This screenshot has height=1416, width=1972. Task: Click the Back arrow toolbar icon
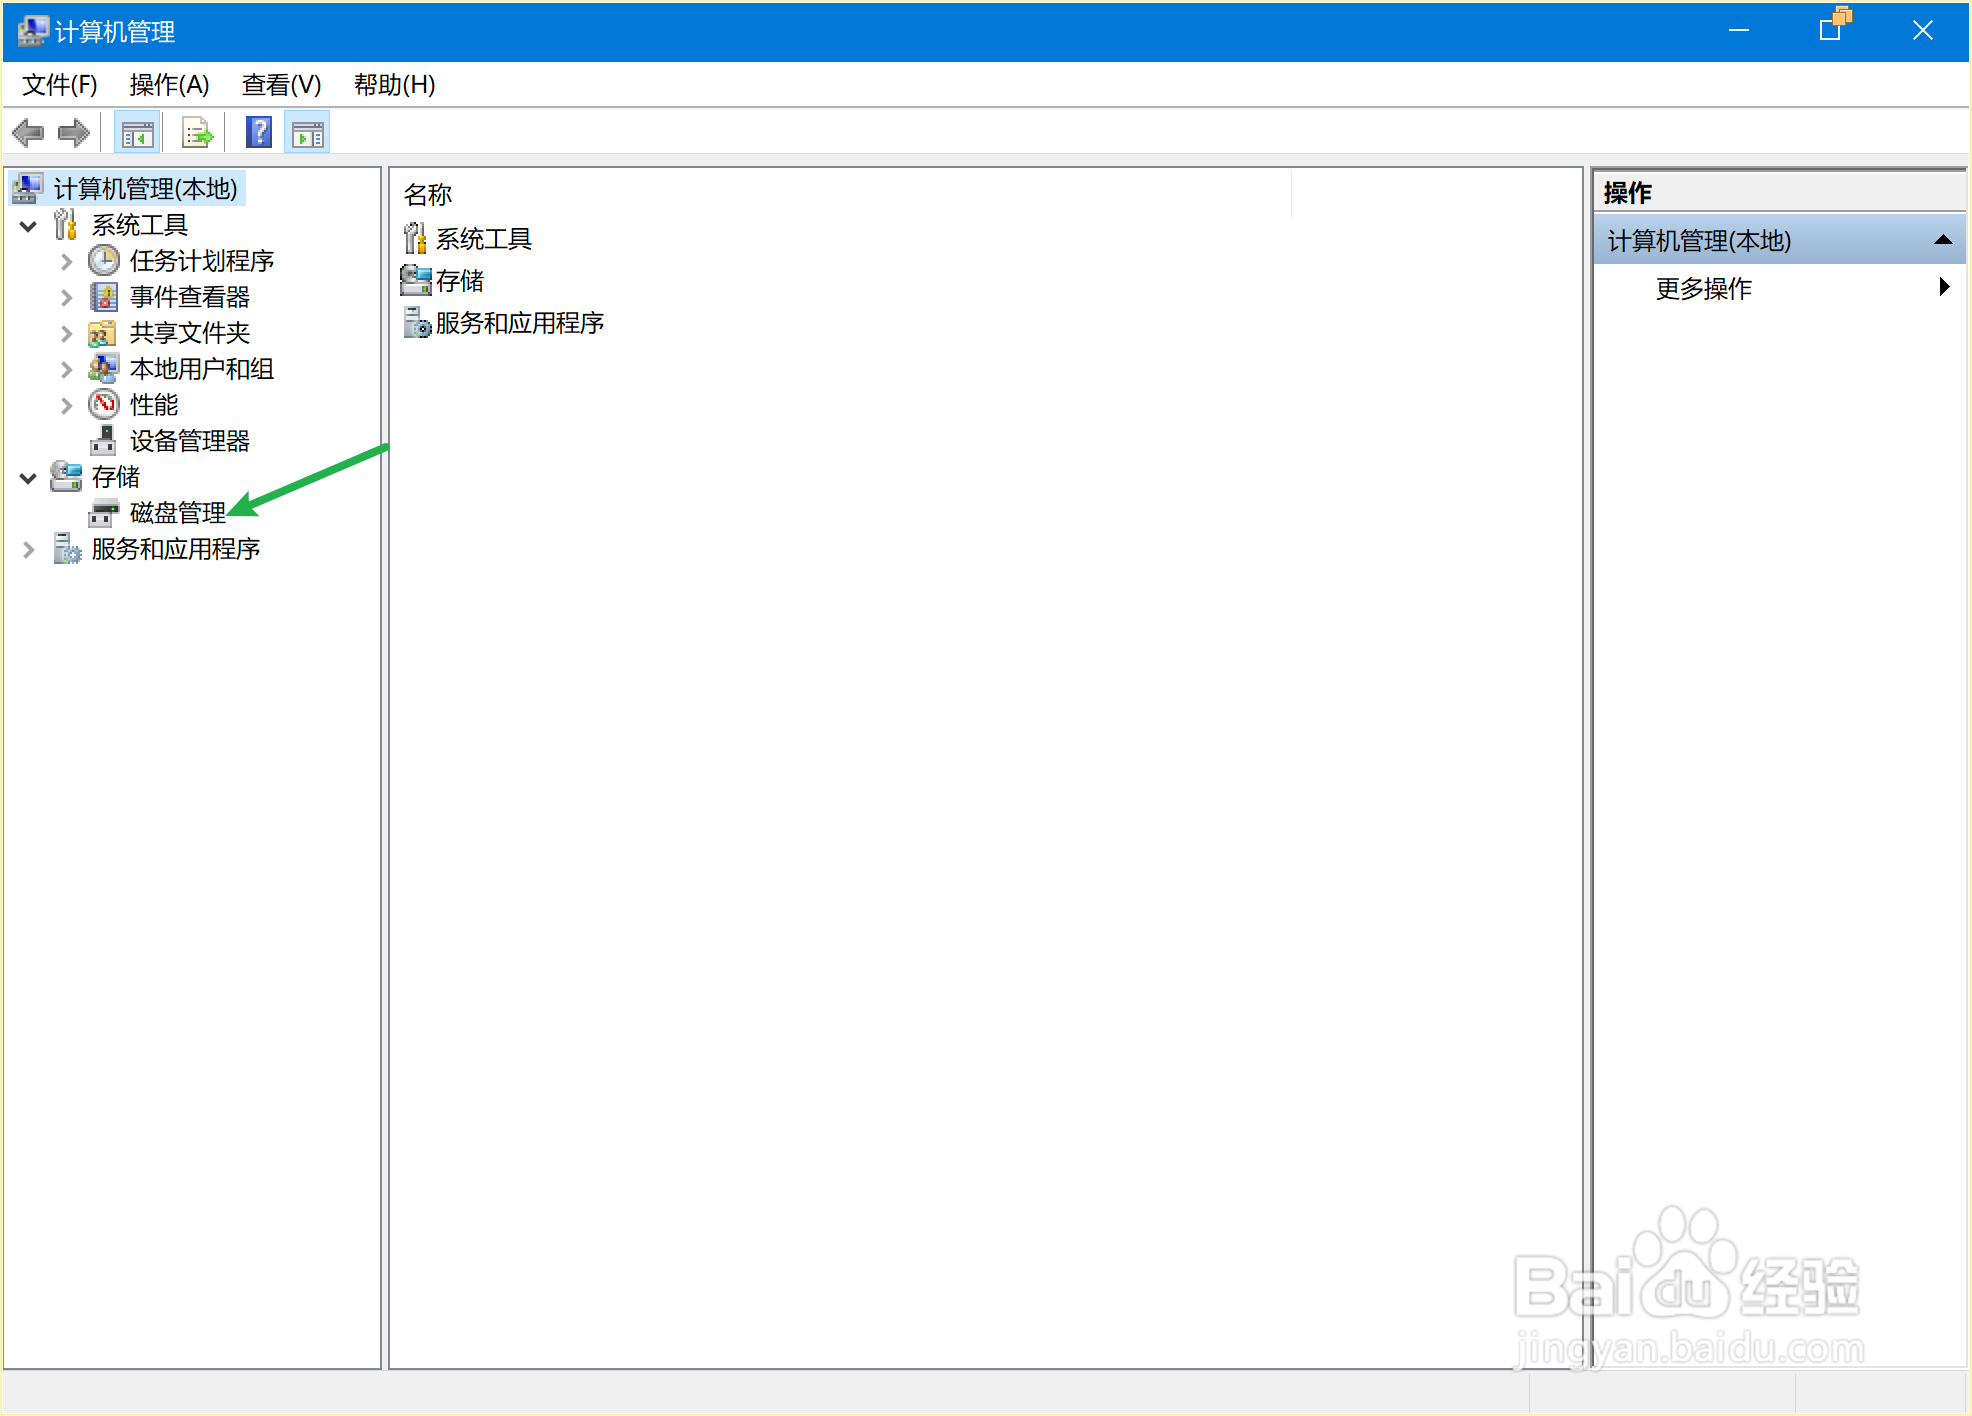28,133
